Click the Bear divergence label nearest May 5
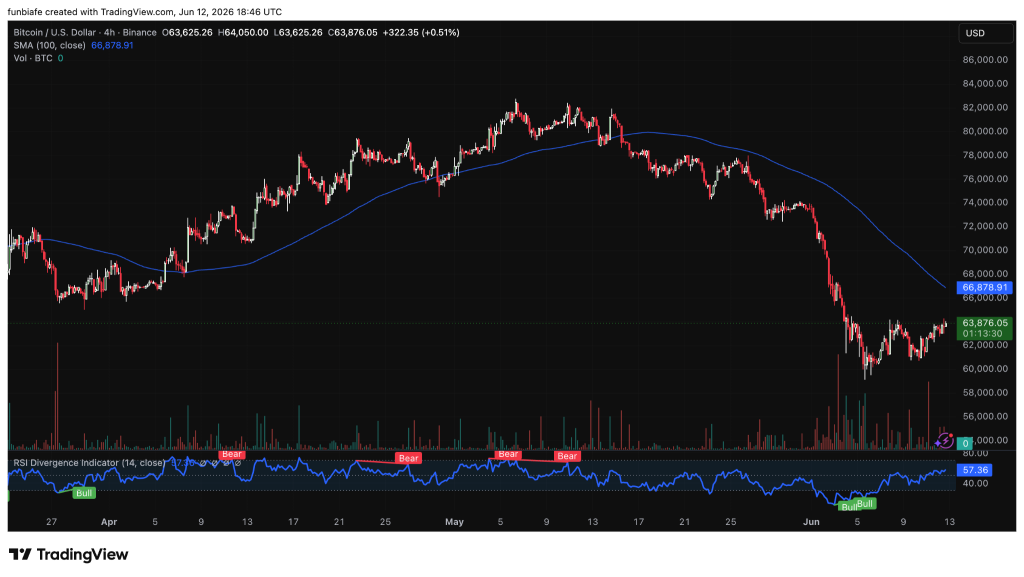Viewport: 1024px width, 577px height. [508, 454]
